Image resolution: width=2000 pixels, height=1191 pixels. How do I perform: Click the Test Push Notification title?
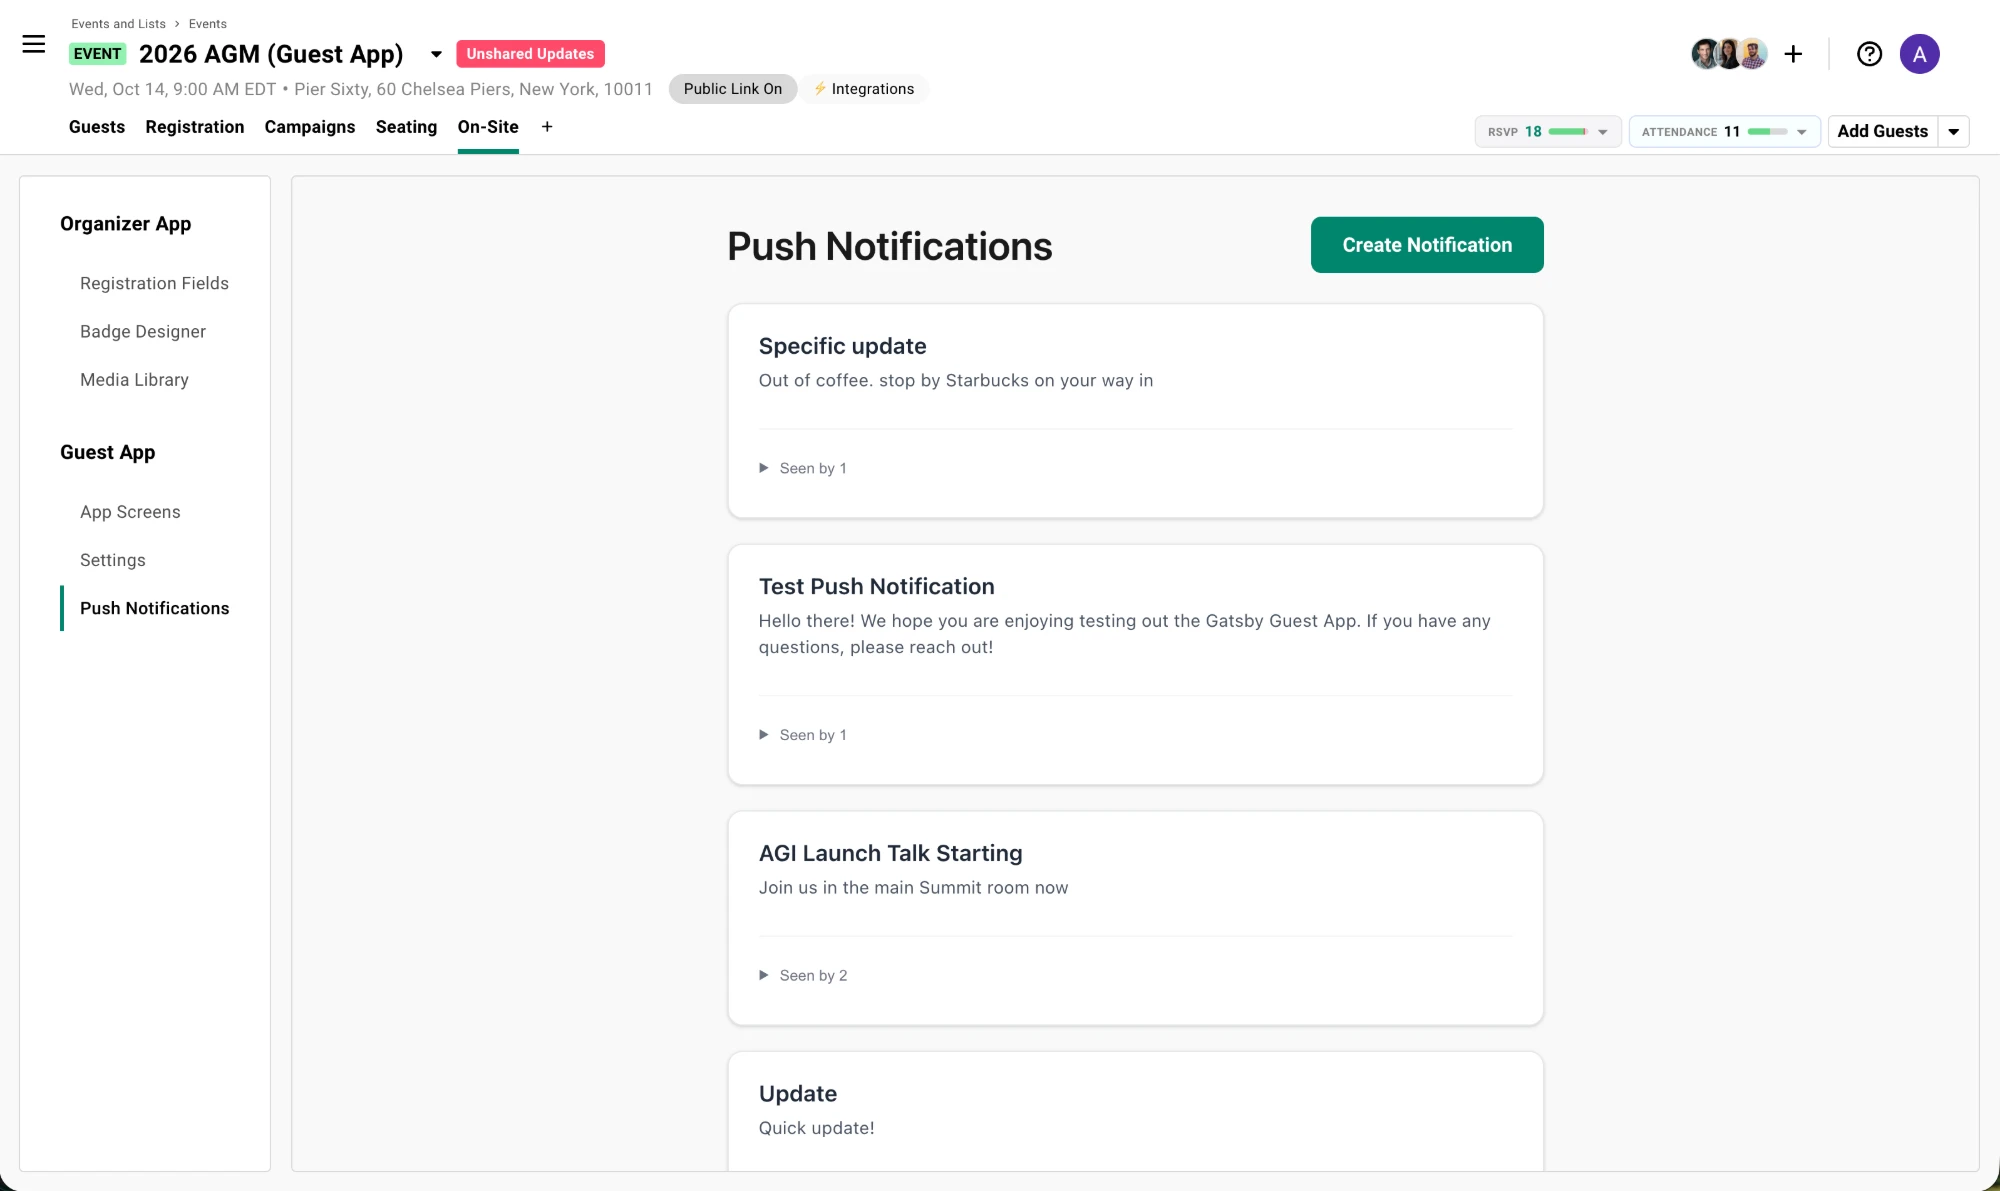876,586
